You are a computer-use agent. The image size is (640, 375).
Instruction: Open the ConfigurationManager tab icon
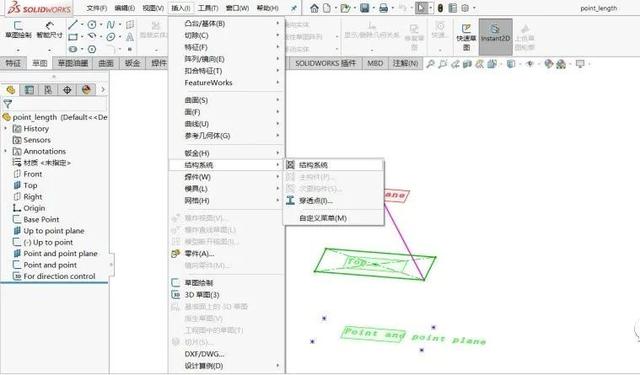pyautogui.click(x=48, y=89)
